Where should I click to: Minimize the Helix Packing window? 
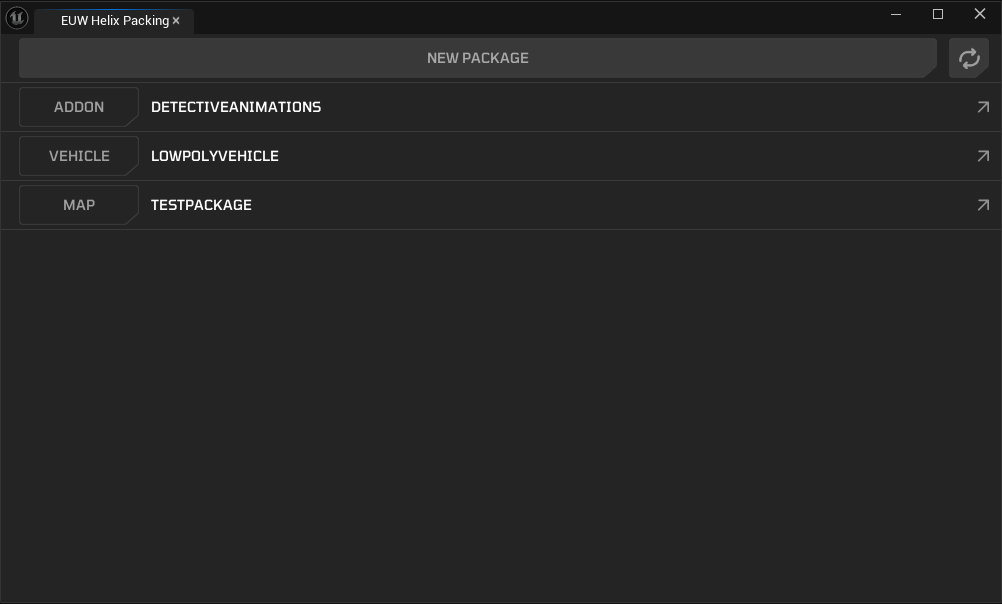[x=896, y=14]
